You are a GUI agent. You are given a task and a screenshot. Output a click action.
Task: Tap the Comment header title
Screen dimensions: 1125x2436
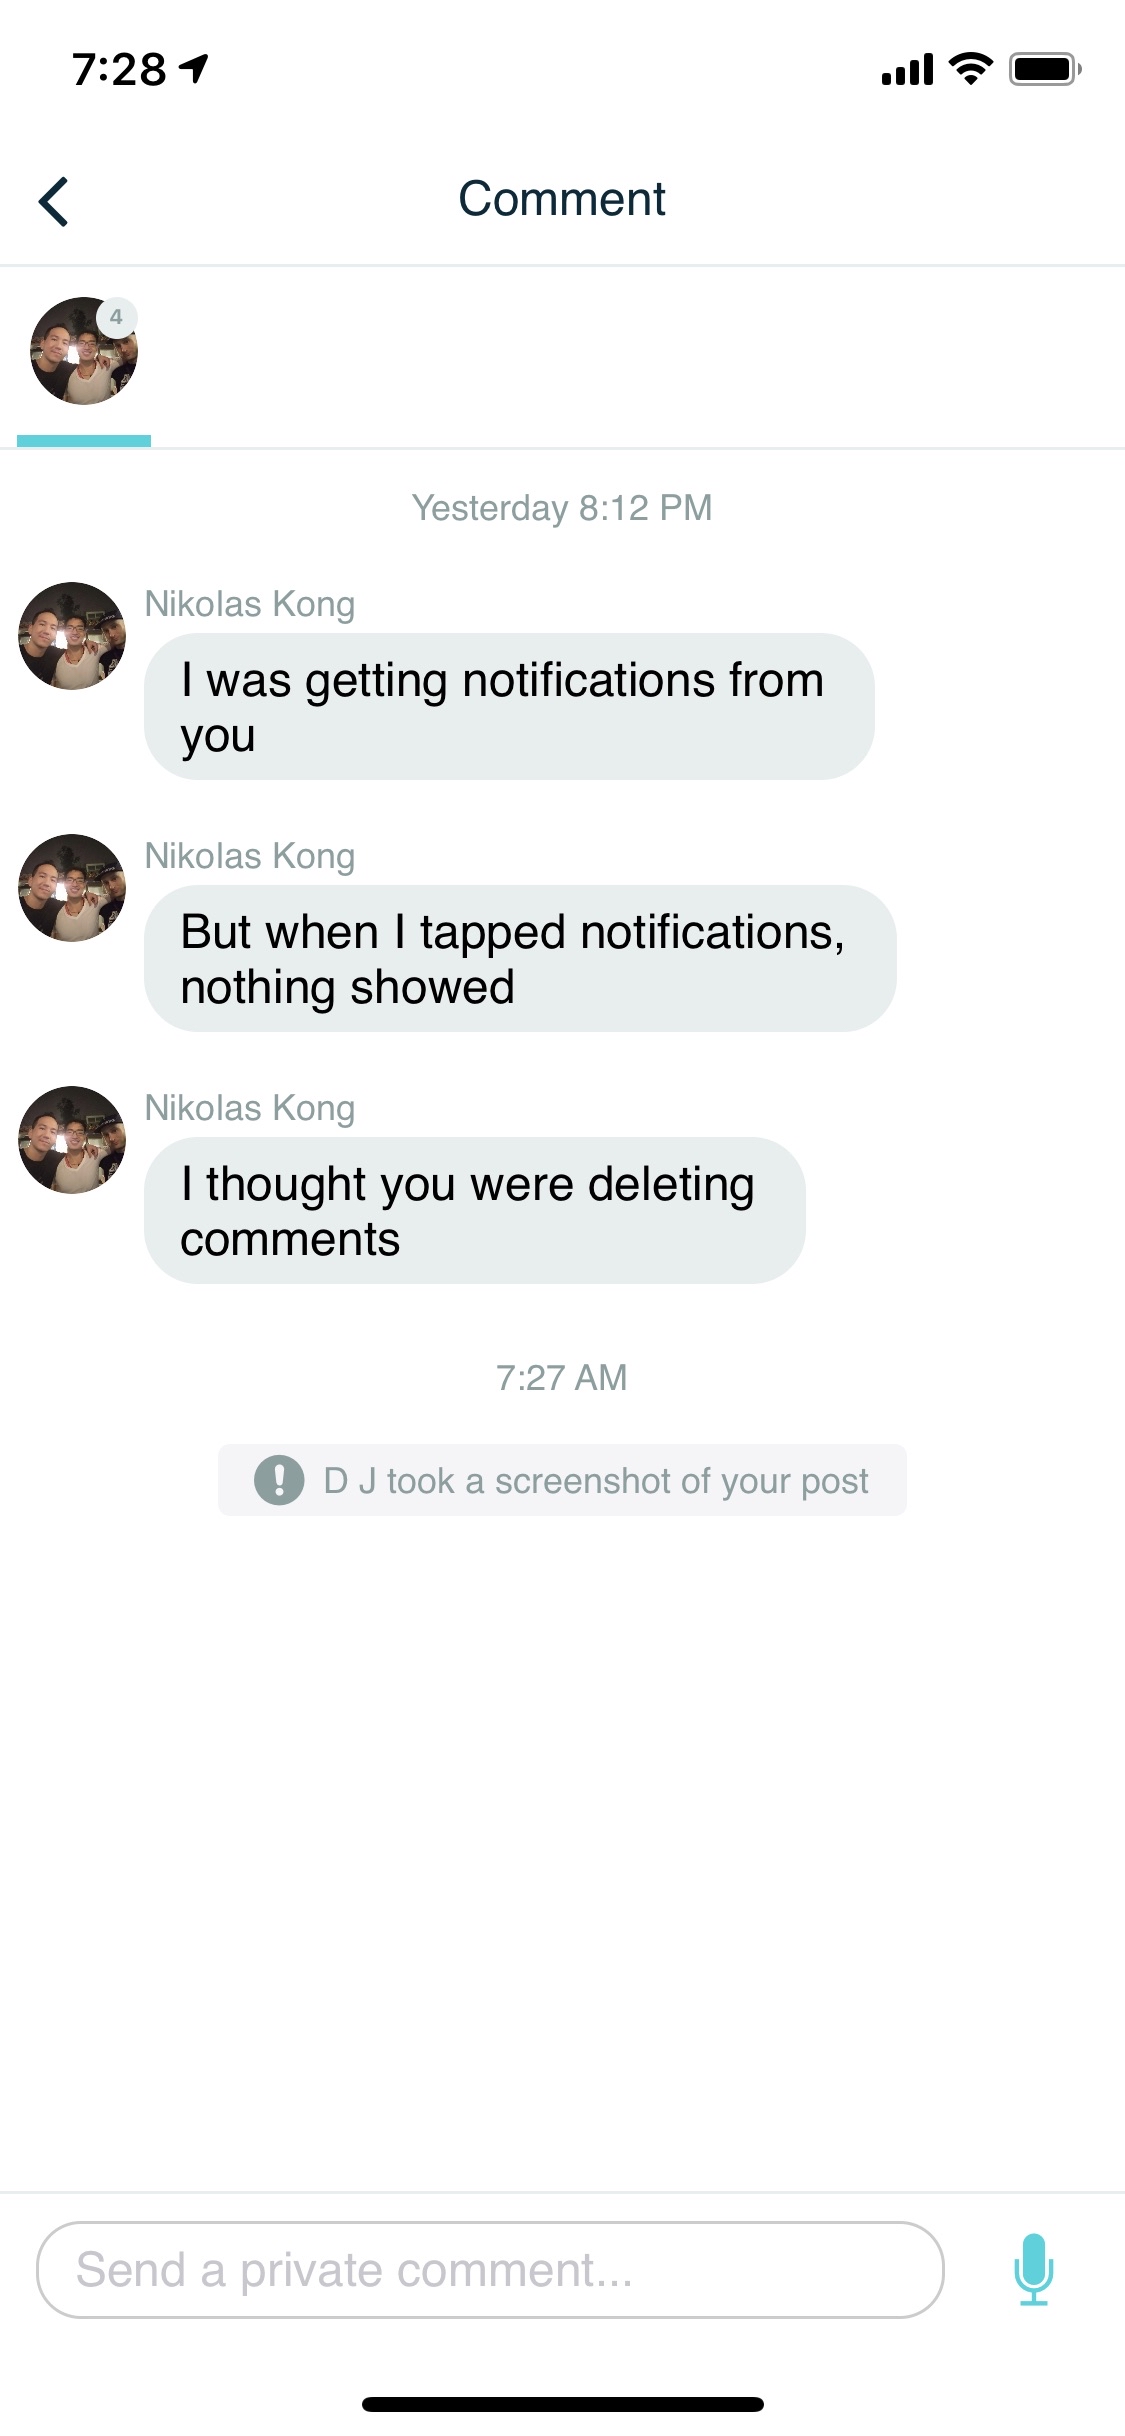click(x=562, y=198)
